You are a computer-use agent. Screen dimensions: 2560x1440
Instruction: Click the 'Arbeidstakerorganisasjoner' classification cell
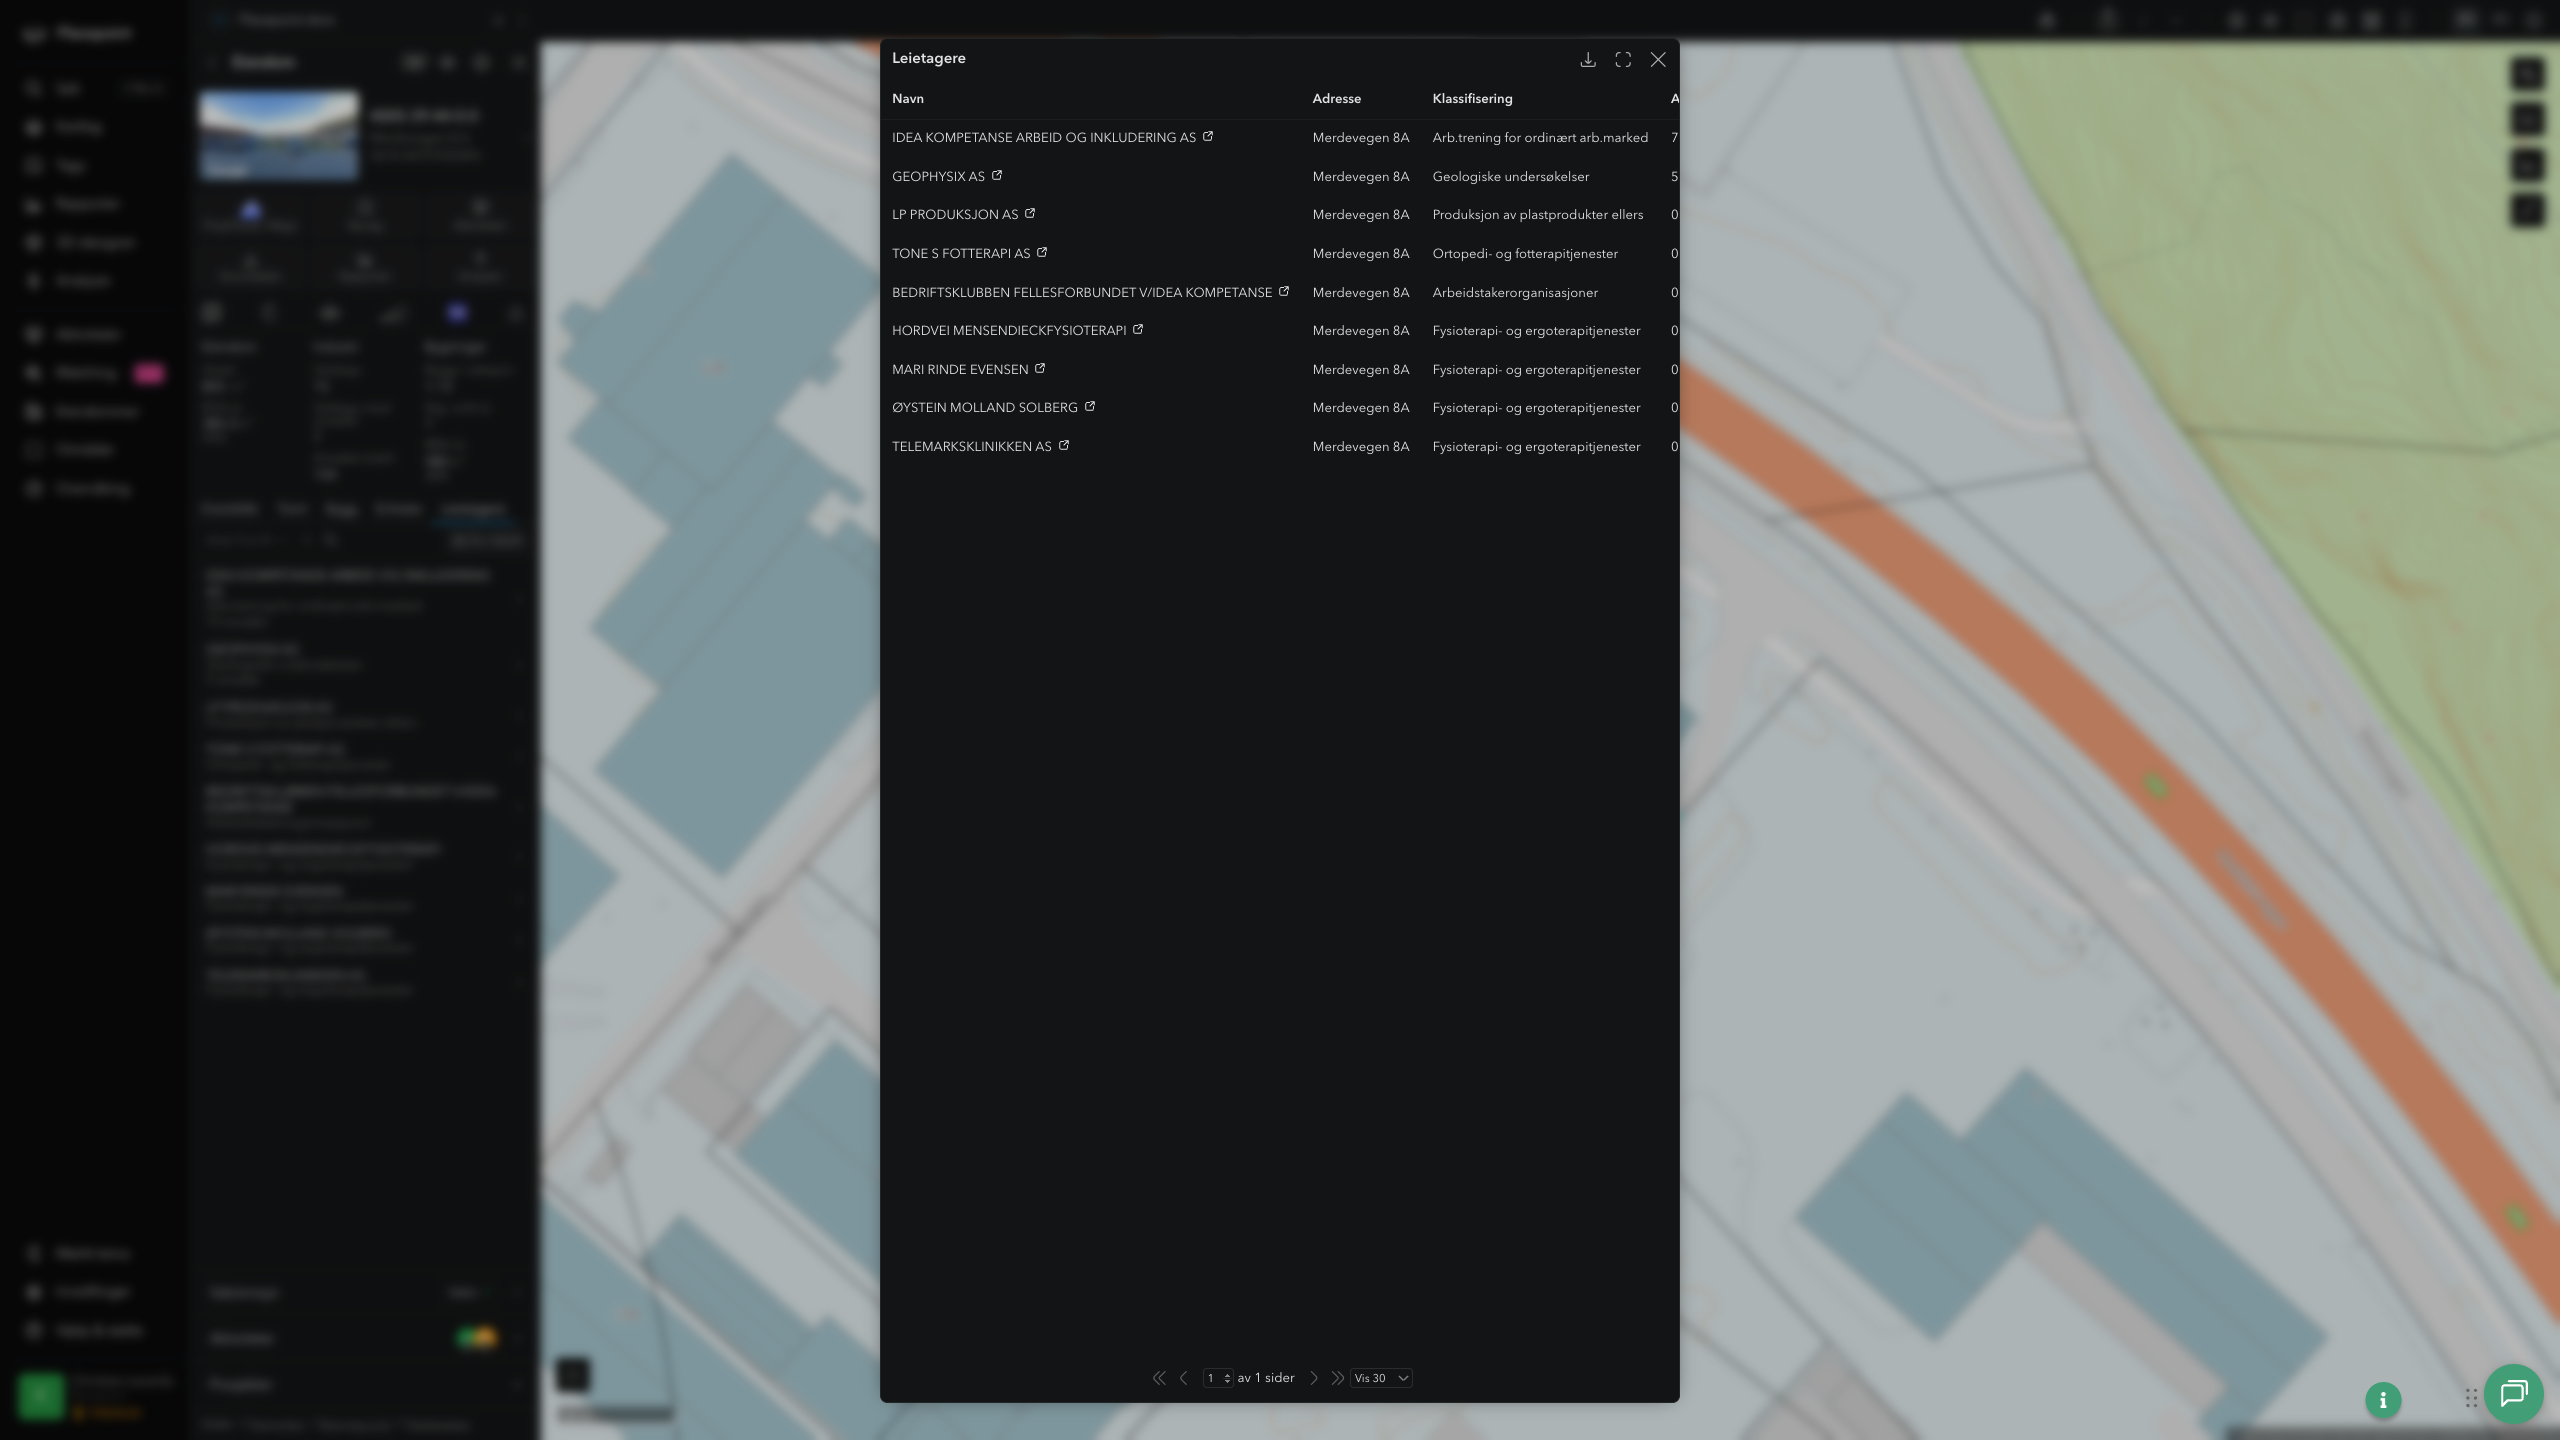tap(1515, 293)
